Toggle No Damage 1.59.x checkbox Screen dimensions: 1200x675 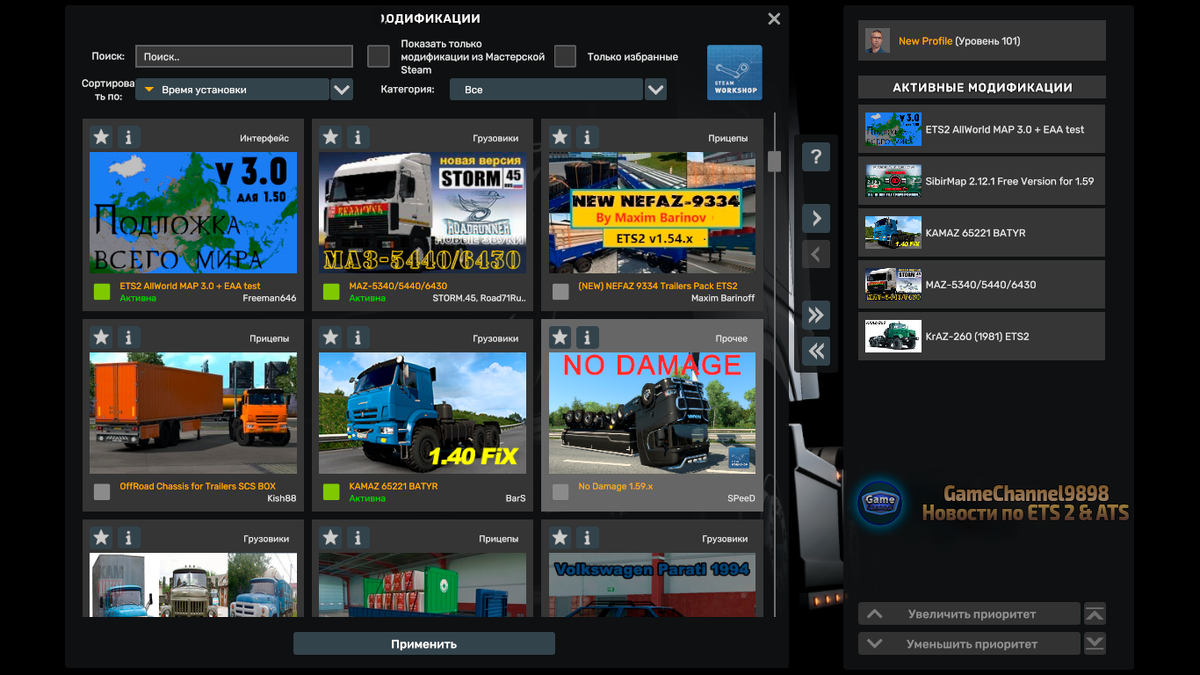click(x=561, y=492)
